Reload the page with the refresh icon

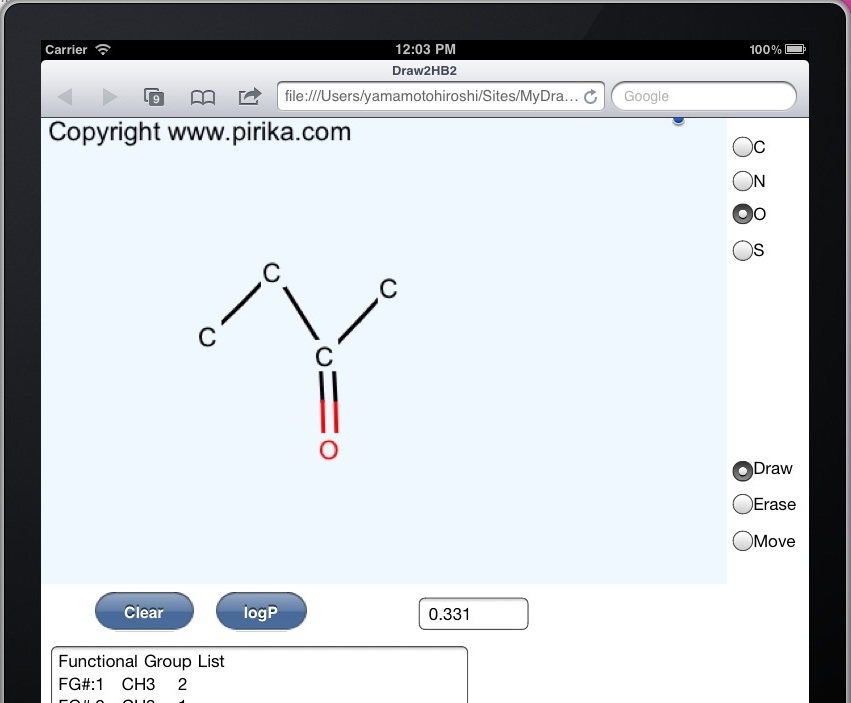point(590,97)
